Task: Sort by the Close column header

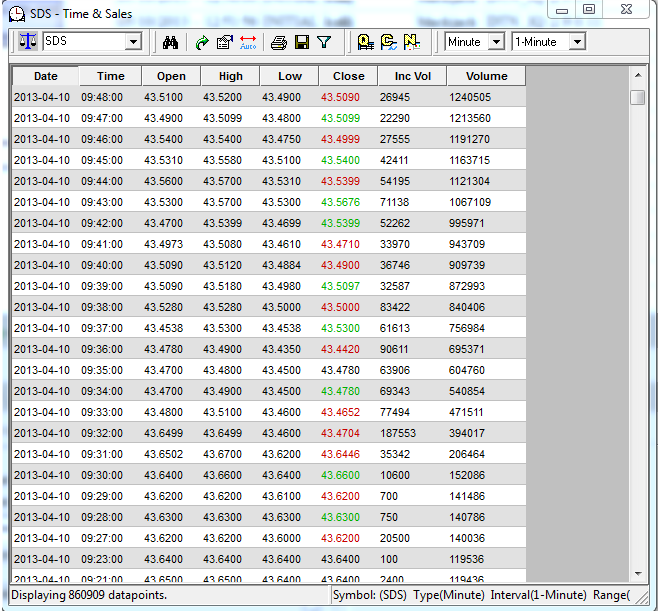Action: [348, 76]
